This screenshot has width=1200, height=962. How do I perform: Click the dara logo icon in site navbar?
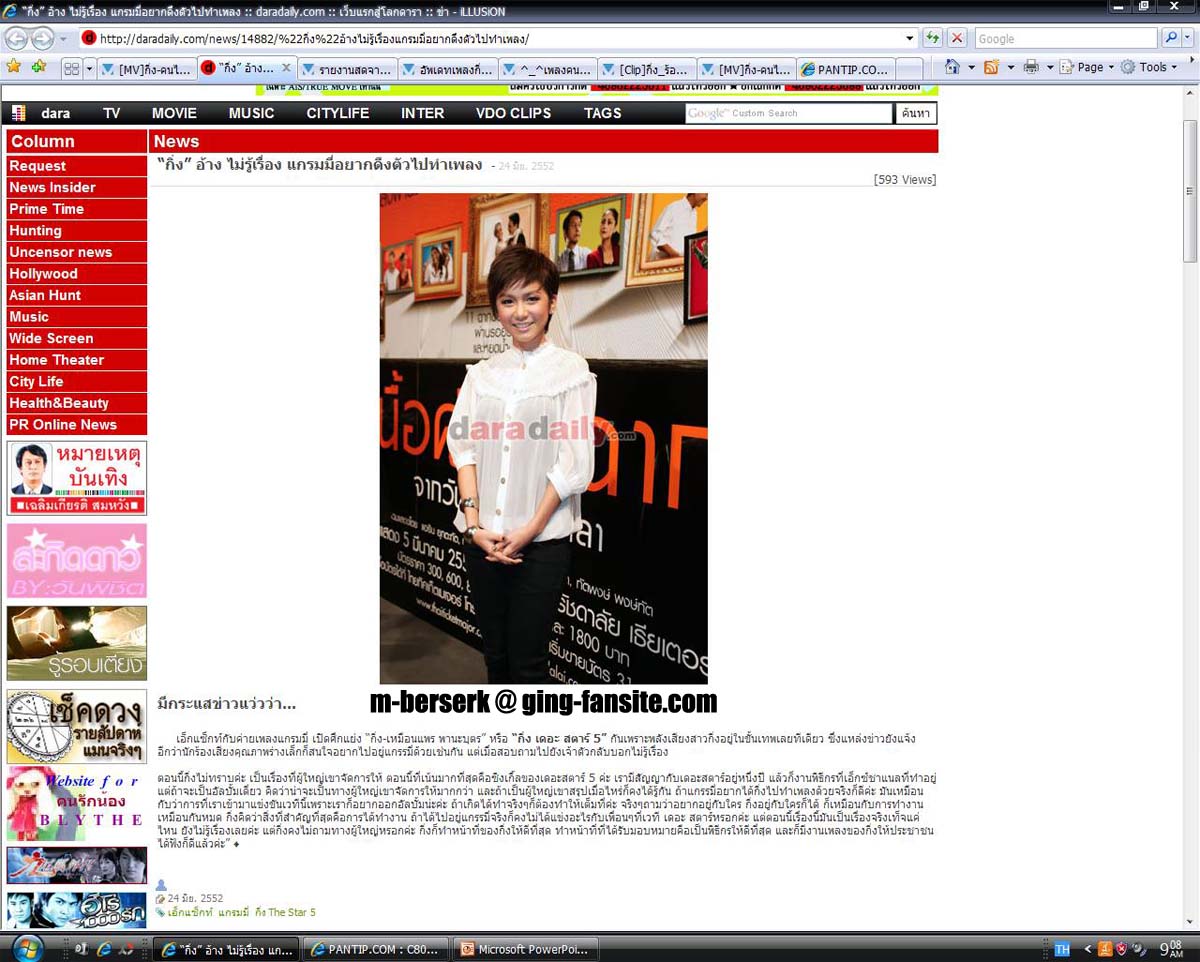[18, 113]
